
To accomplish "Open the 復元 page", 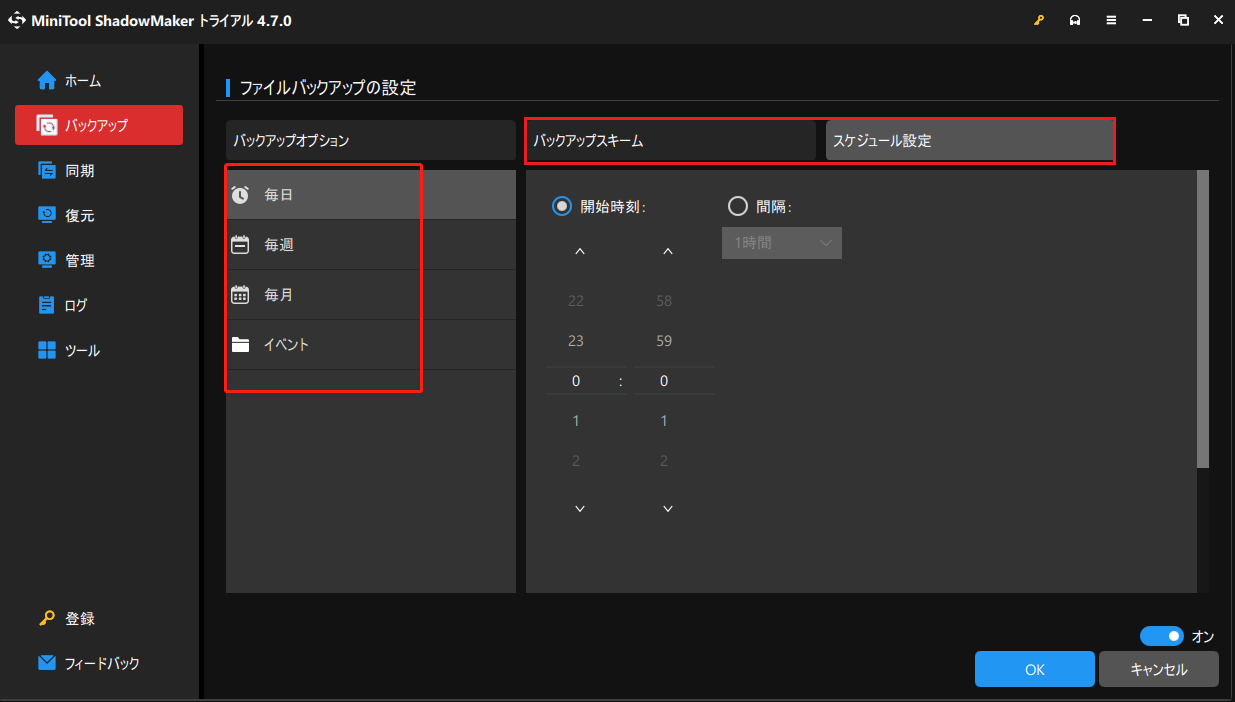I will tap(99, 215).
